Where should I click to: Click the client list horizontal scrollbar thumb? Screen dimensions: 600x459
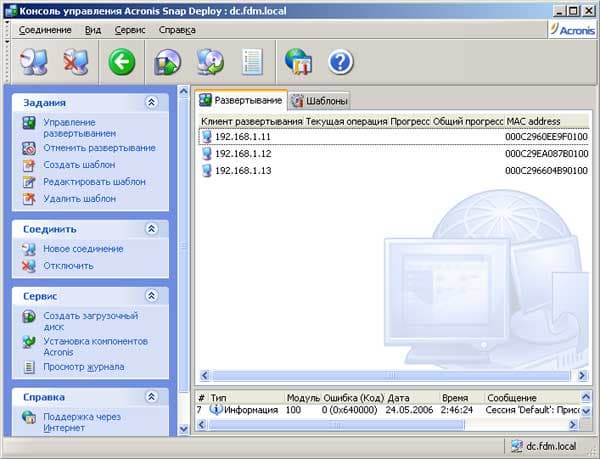(x=391, y=375)
